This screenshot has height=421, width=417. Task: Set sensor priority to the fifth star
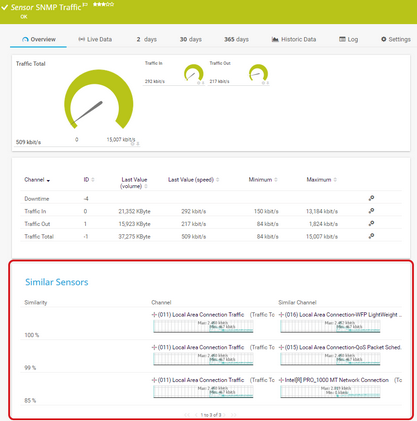tap(112, 4)
